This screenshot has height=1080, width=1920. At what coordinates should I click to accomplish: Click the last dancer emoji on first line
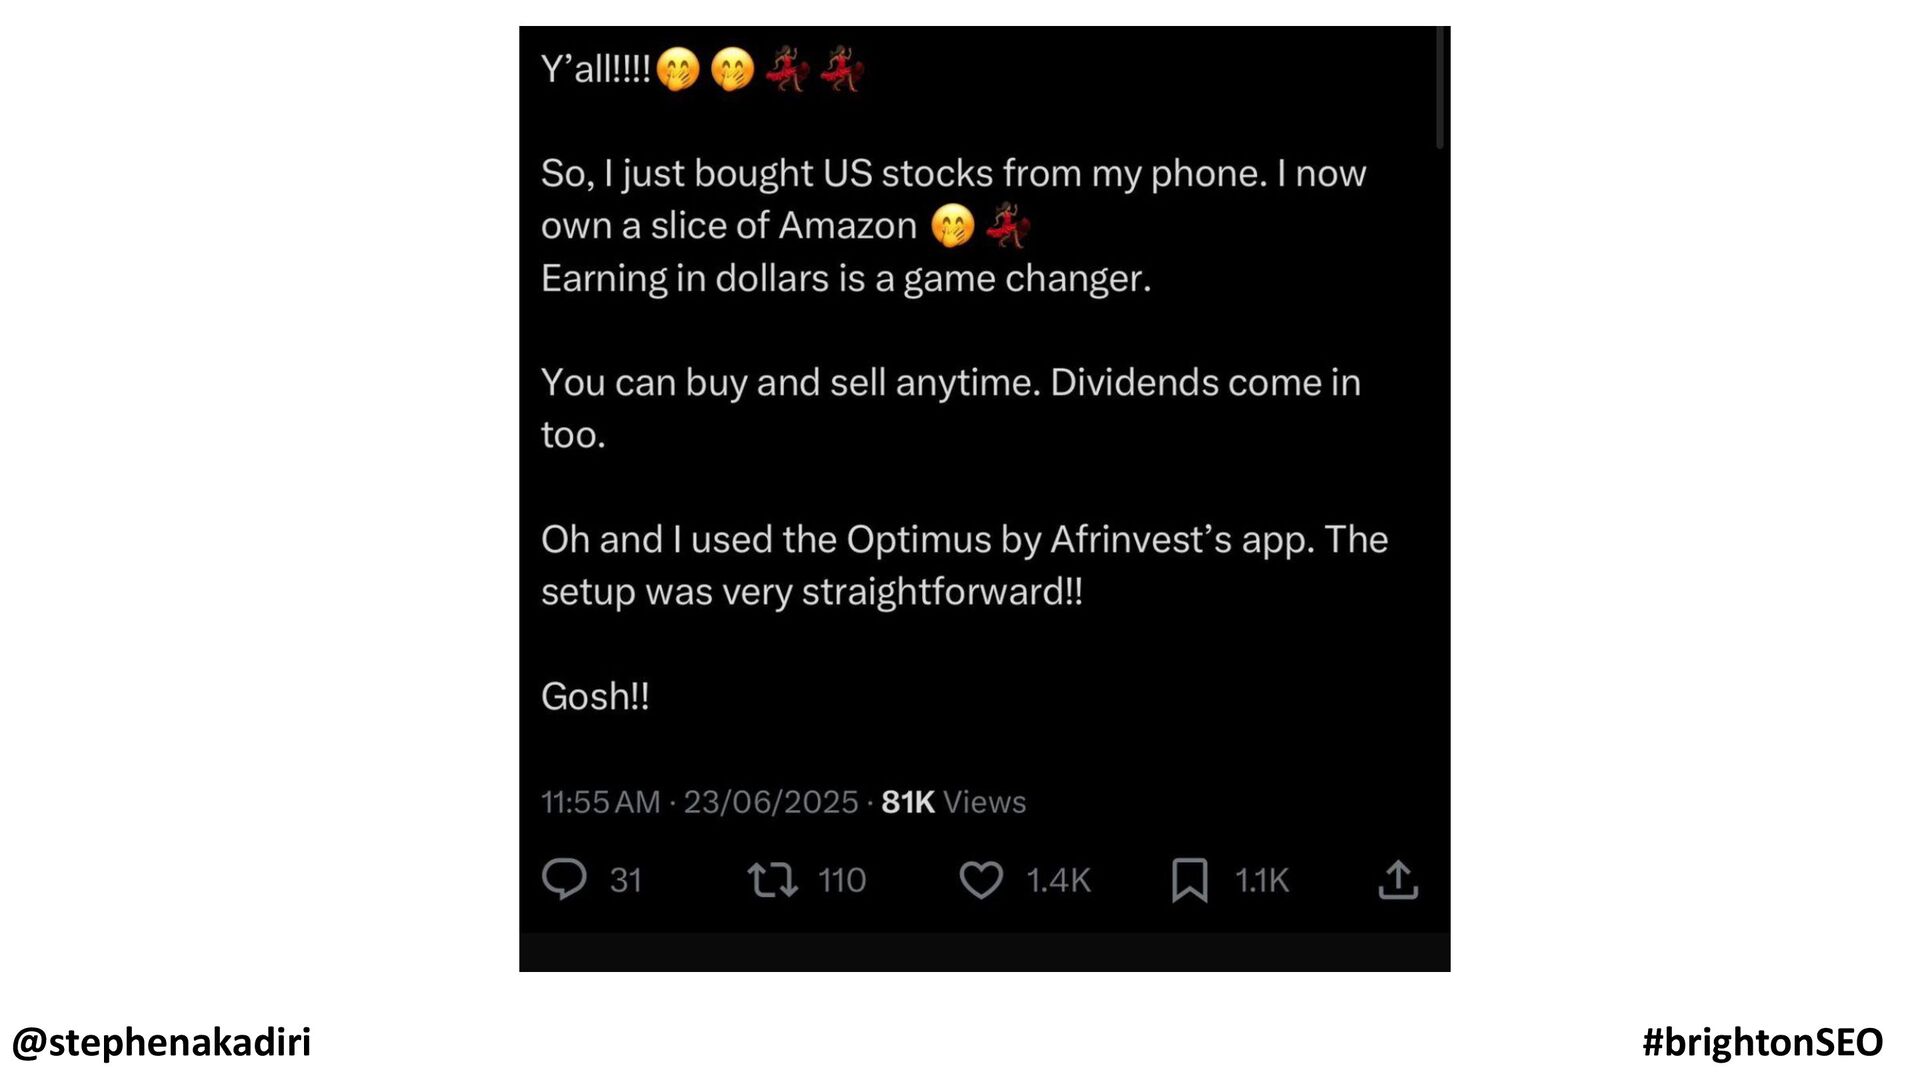point(842,69)
